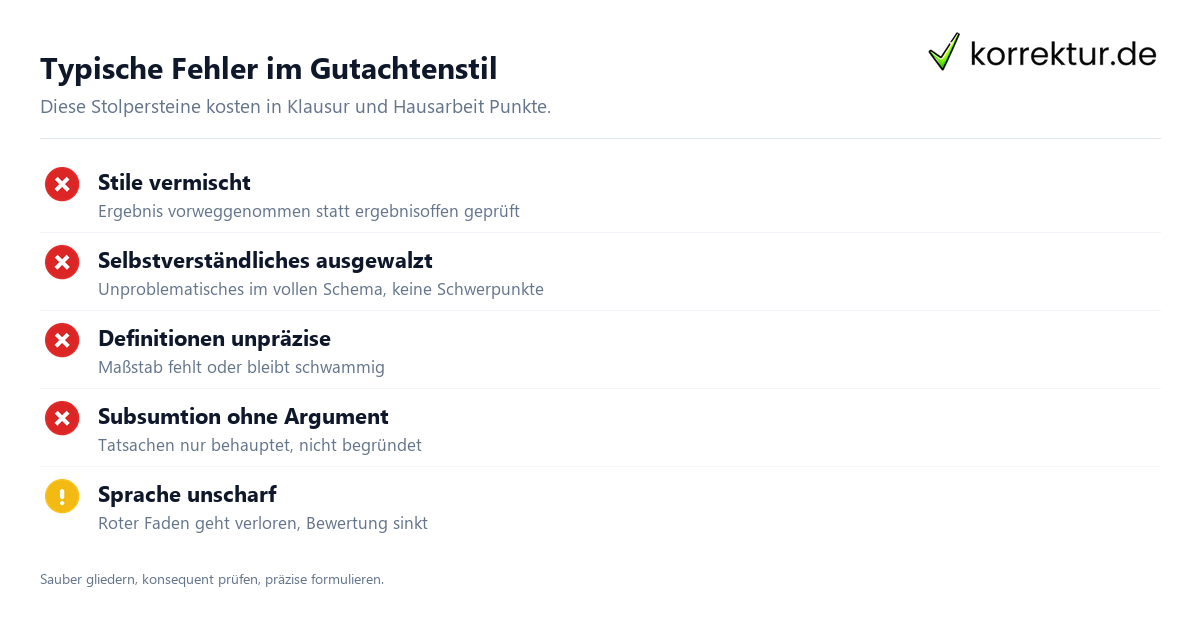Select the heading Subsumtion ohne Argument
The height and width of the screenshot is (630, 1200).
(x=243, y=417)
